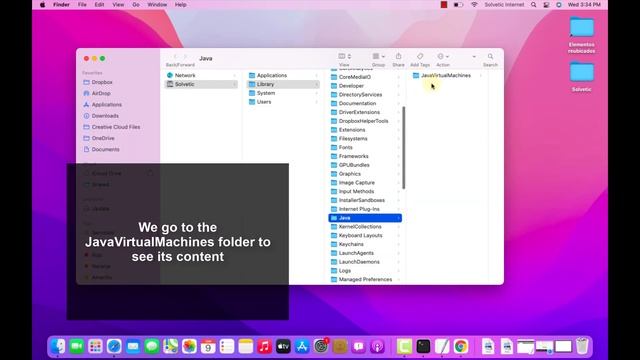Open the View menu in menu bar
This screenshot has width=640, height=360.
[118, 5]
